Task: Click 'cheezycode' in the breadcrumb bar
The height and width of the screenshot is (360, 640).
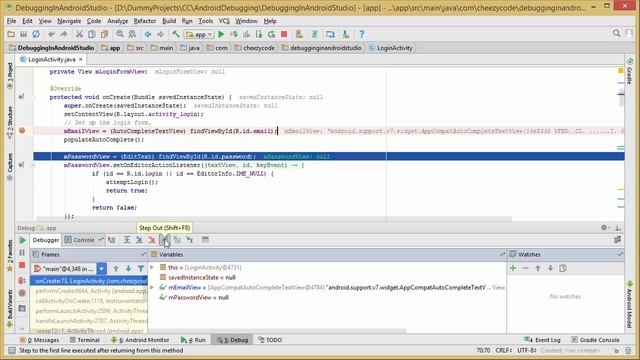Action: [x=259, y=48]
